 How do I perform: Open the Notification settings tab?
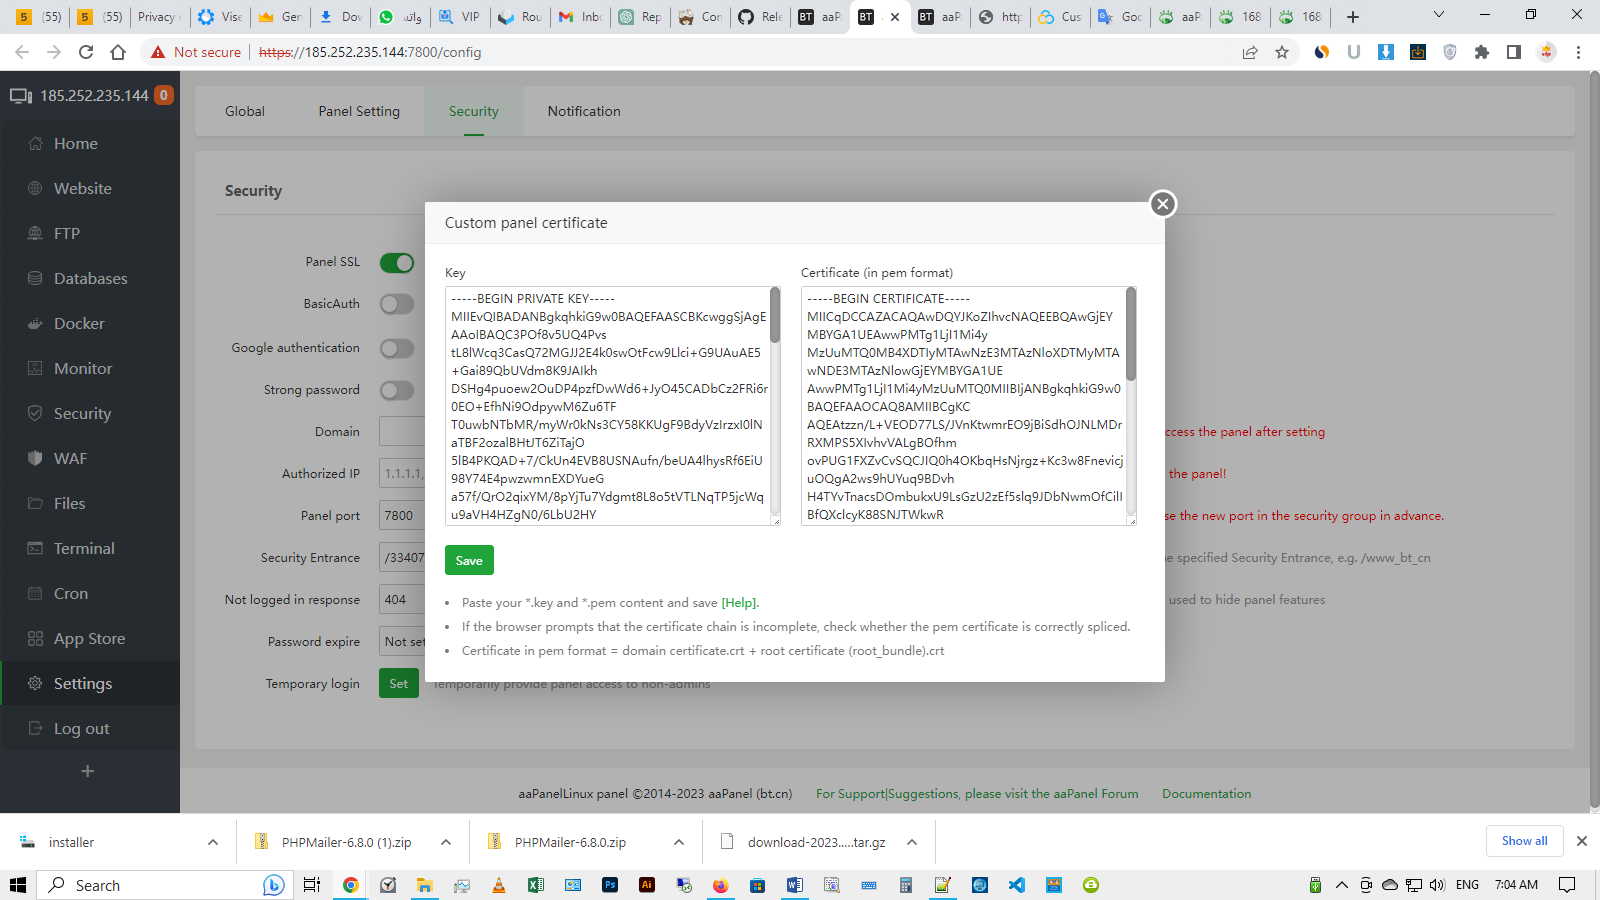584,111
